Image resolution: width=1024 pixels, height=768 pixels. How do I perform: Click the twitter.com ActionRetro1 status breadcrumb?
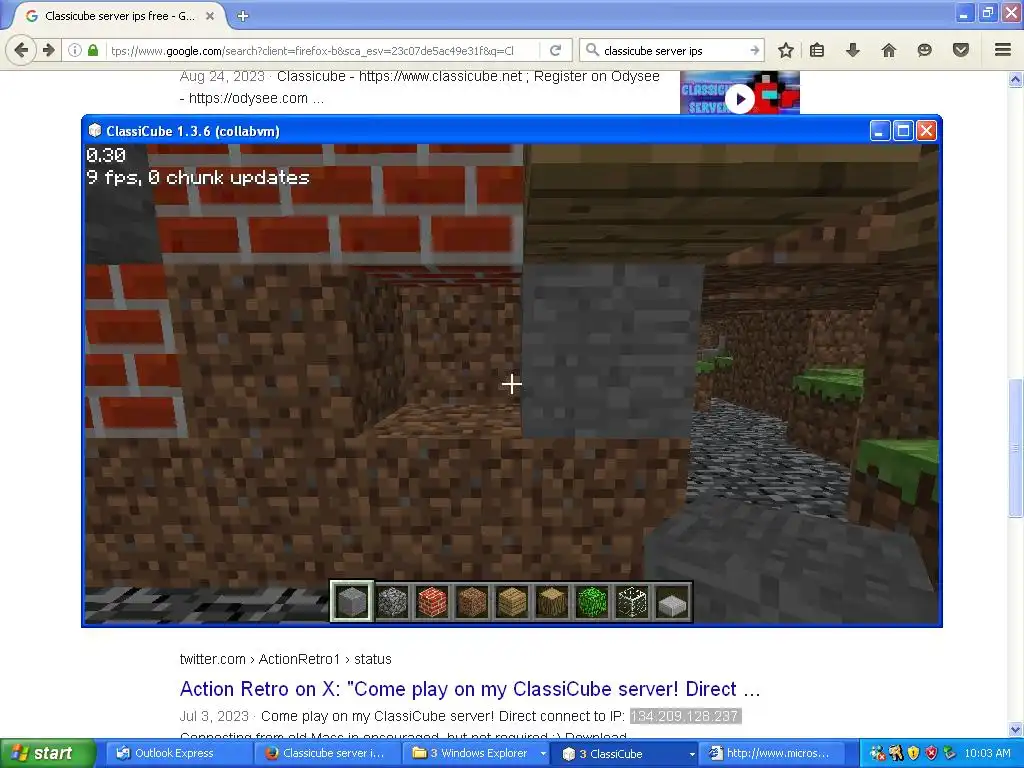pos(285,659)
